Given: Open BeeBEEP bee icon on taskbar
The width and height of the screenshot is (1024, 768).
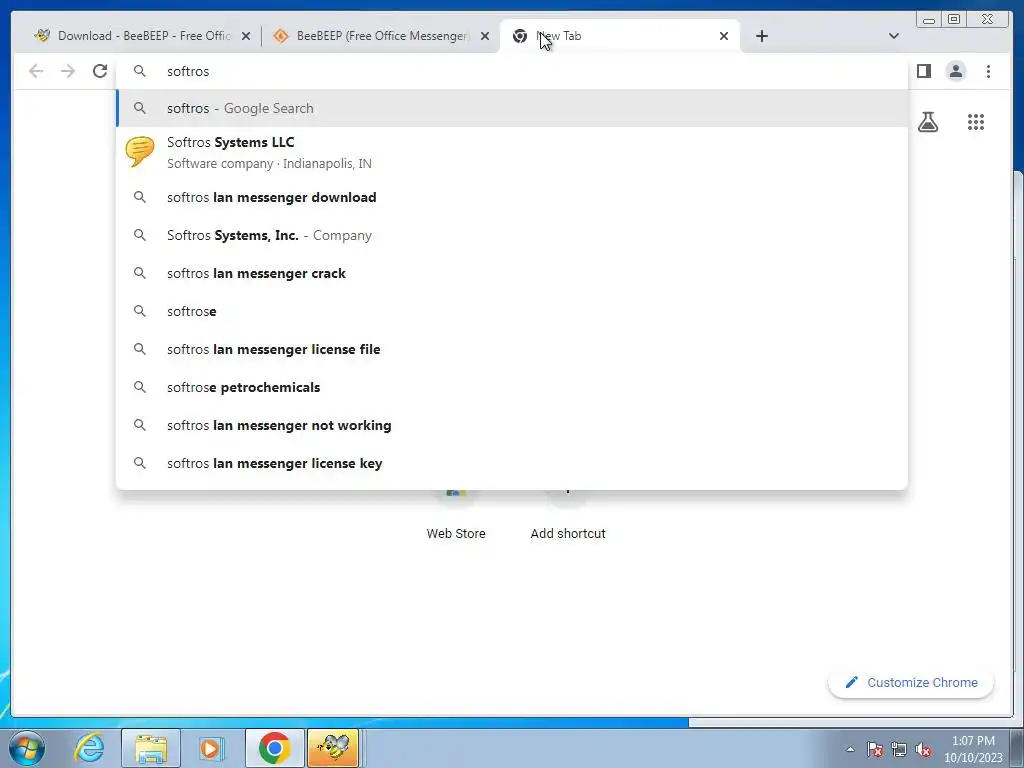Looking at the screenshot, I should [333, 748].
